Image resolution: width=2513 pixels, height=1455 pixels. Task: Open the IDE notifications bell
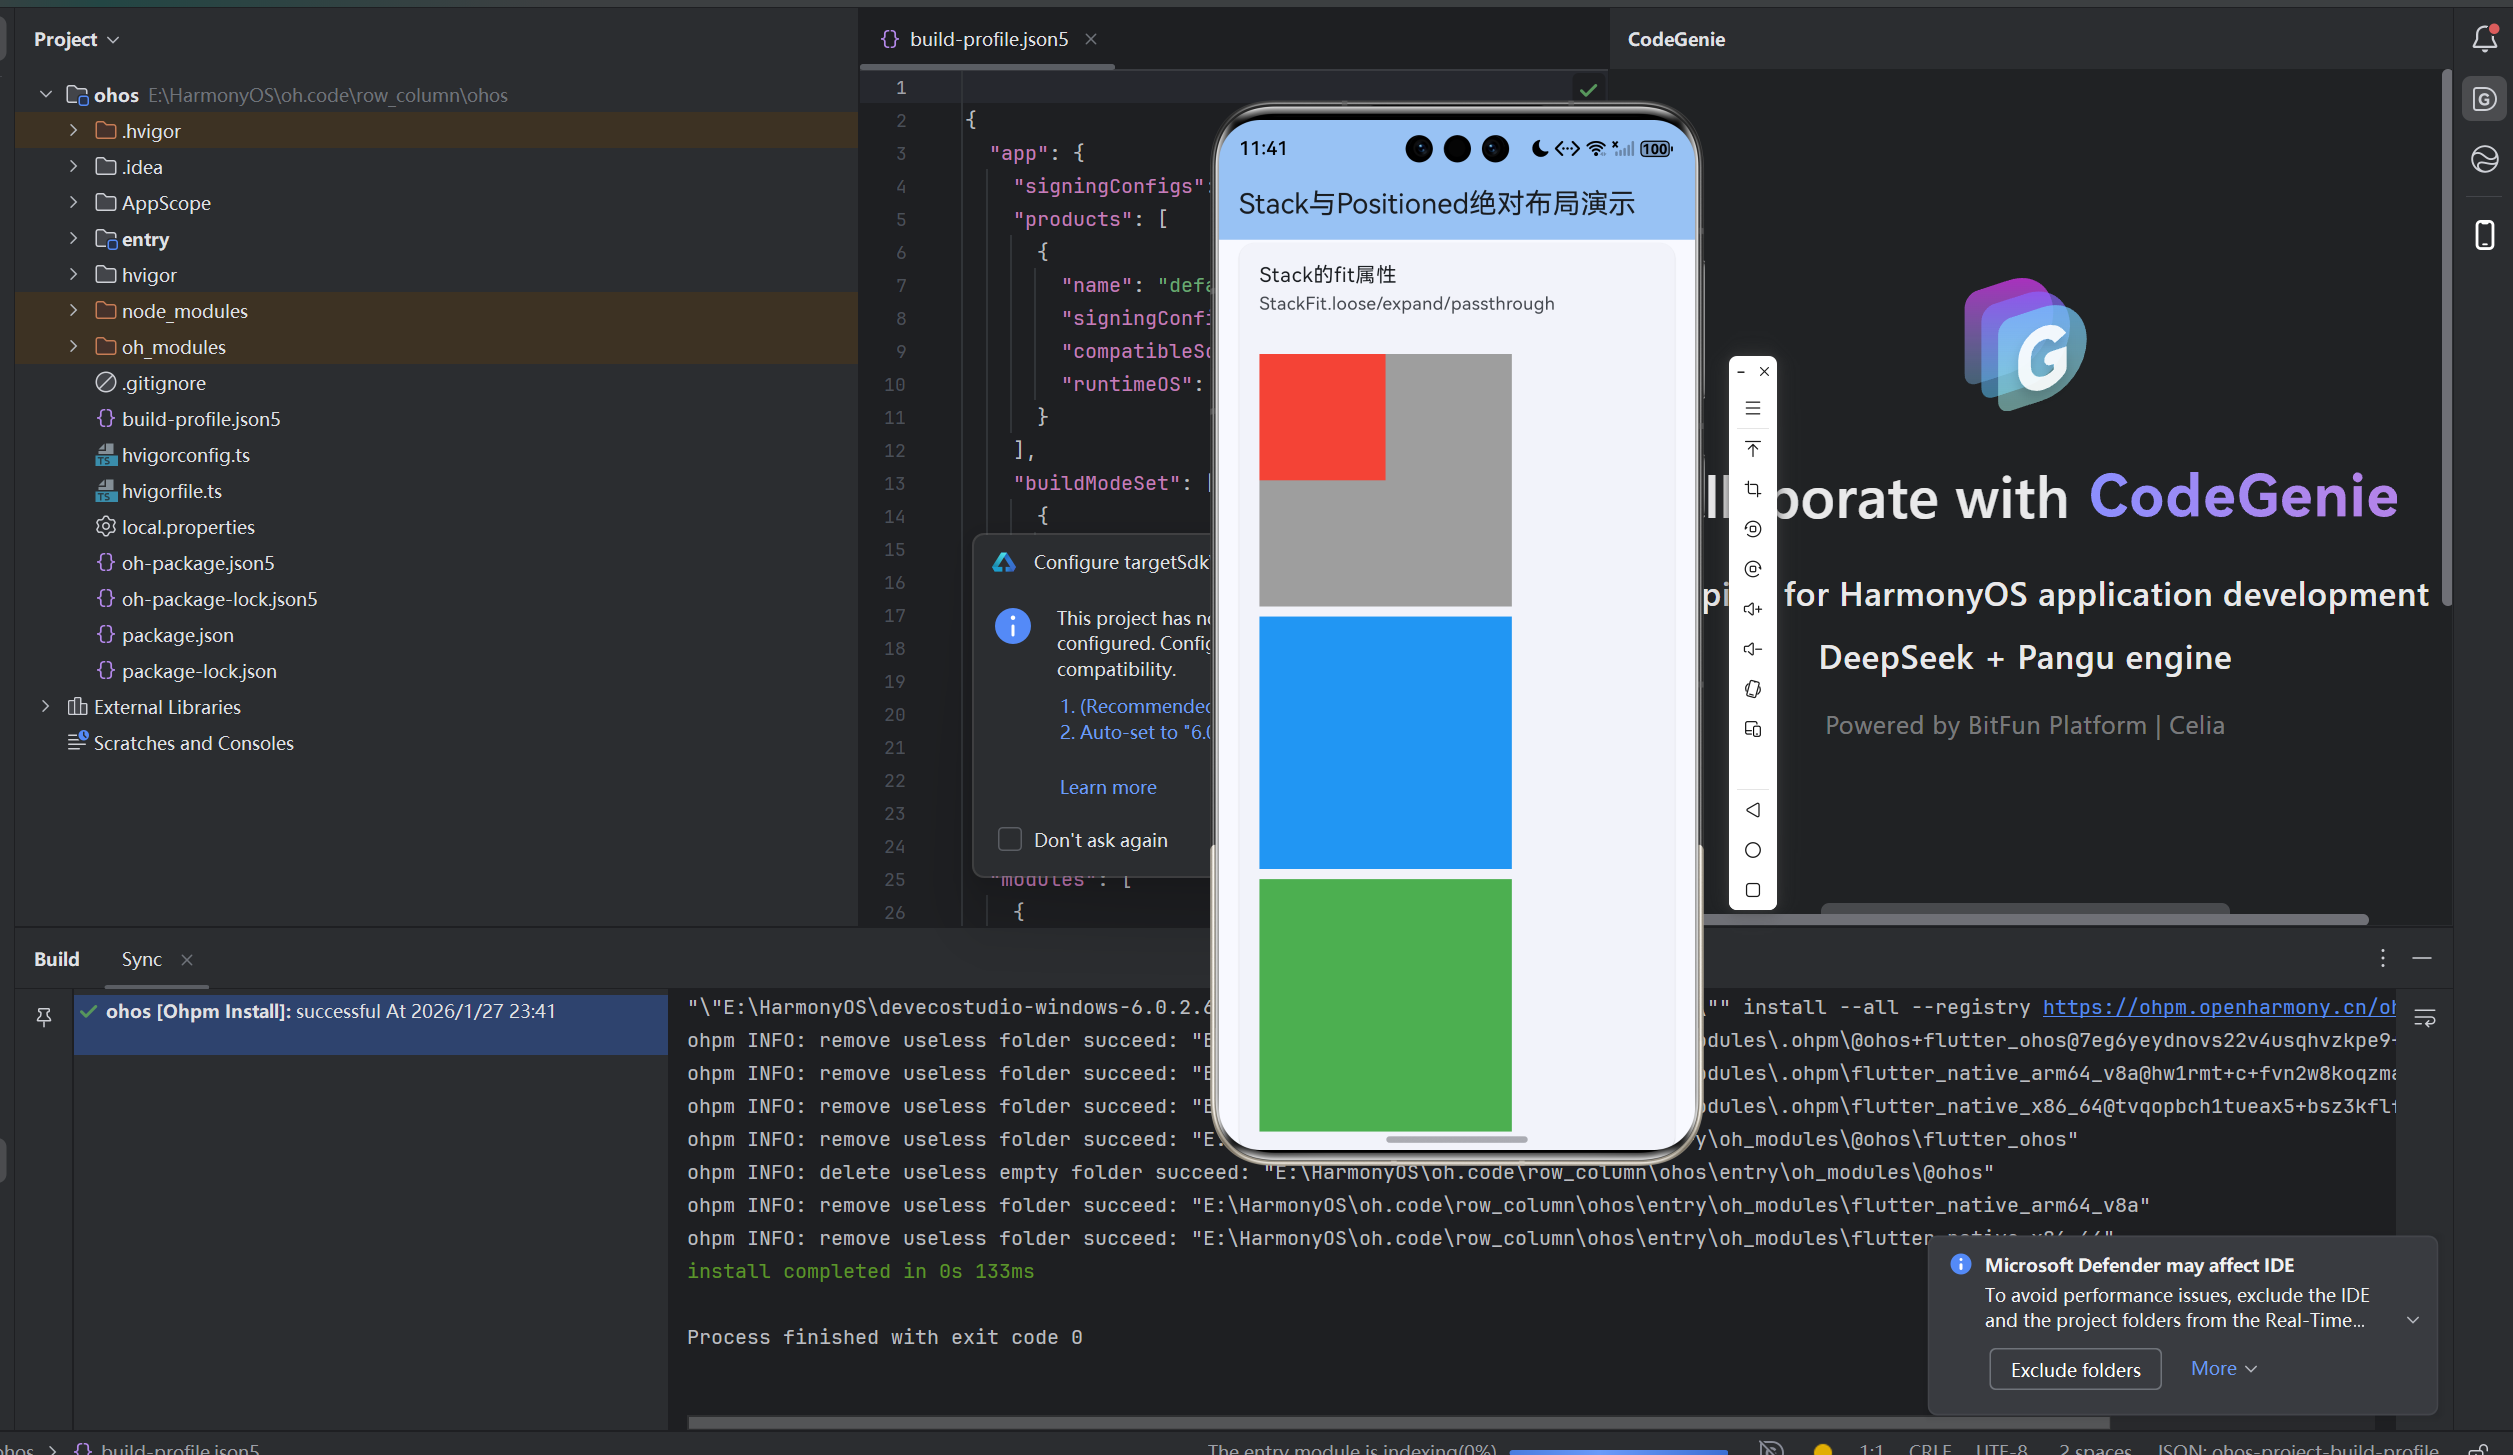click(x=2485, y=38)
